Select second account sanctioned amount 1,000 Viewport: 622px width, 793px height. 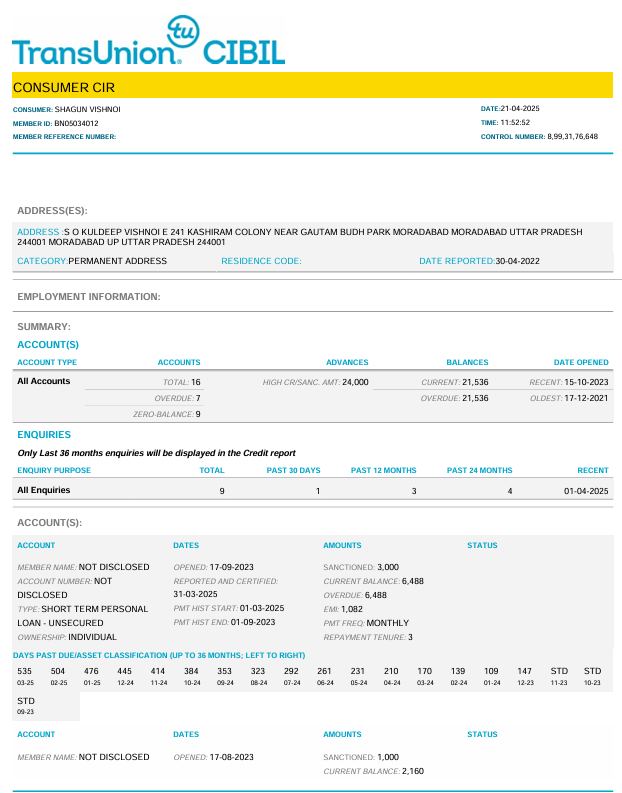[388, 757]
